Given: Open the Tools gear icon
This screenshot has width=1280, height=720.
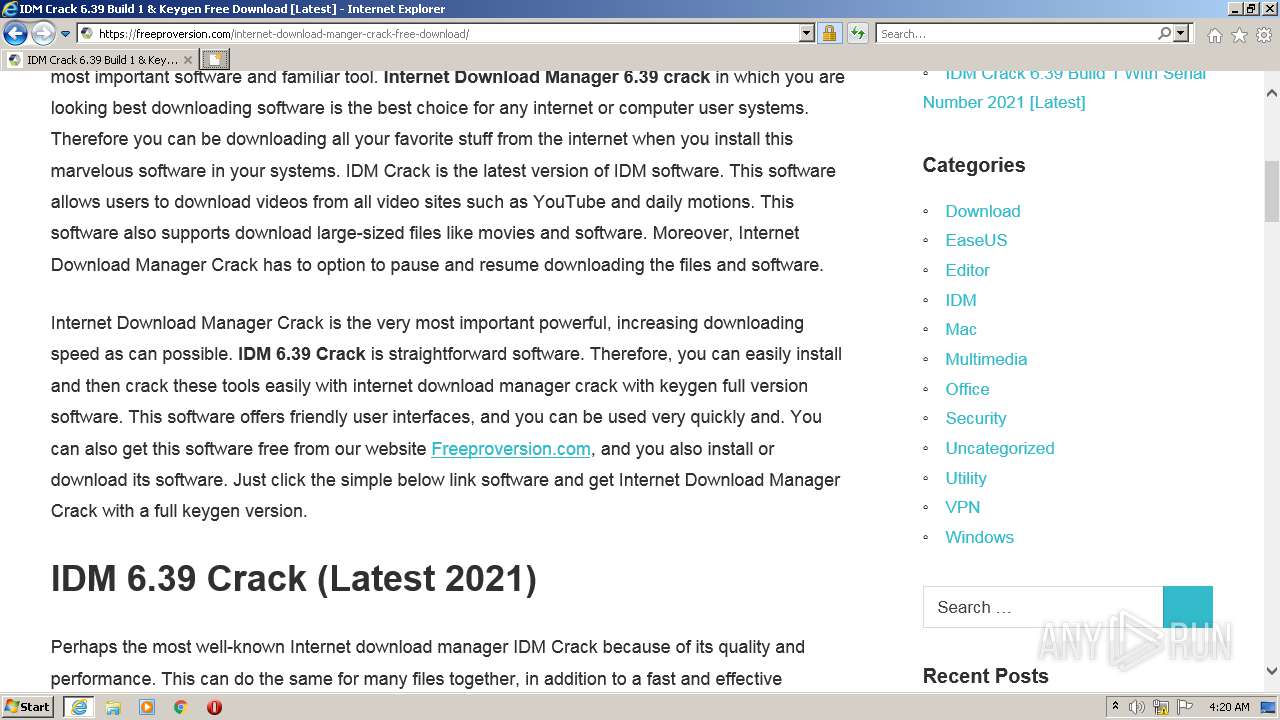Looking at the screenshot, I should click(x=1264, y=35).
